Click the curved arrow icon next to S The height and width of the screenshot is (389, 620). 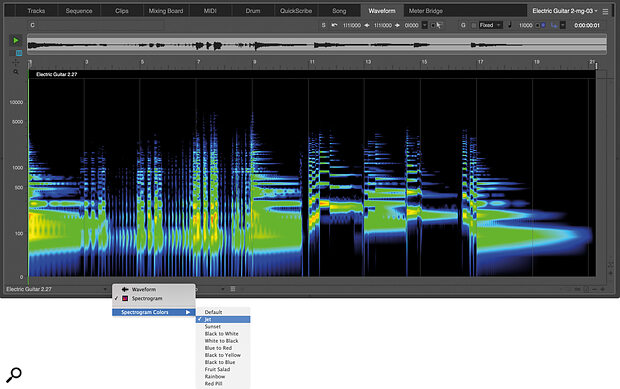pos(335,25)
